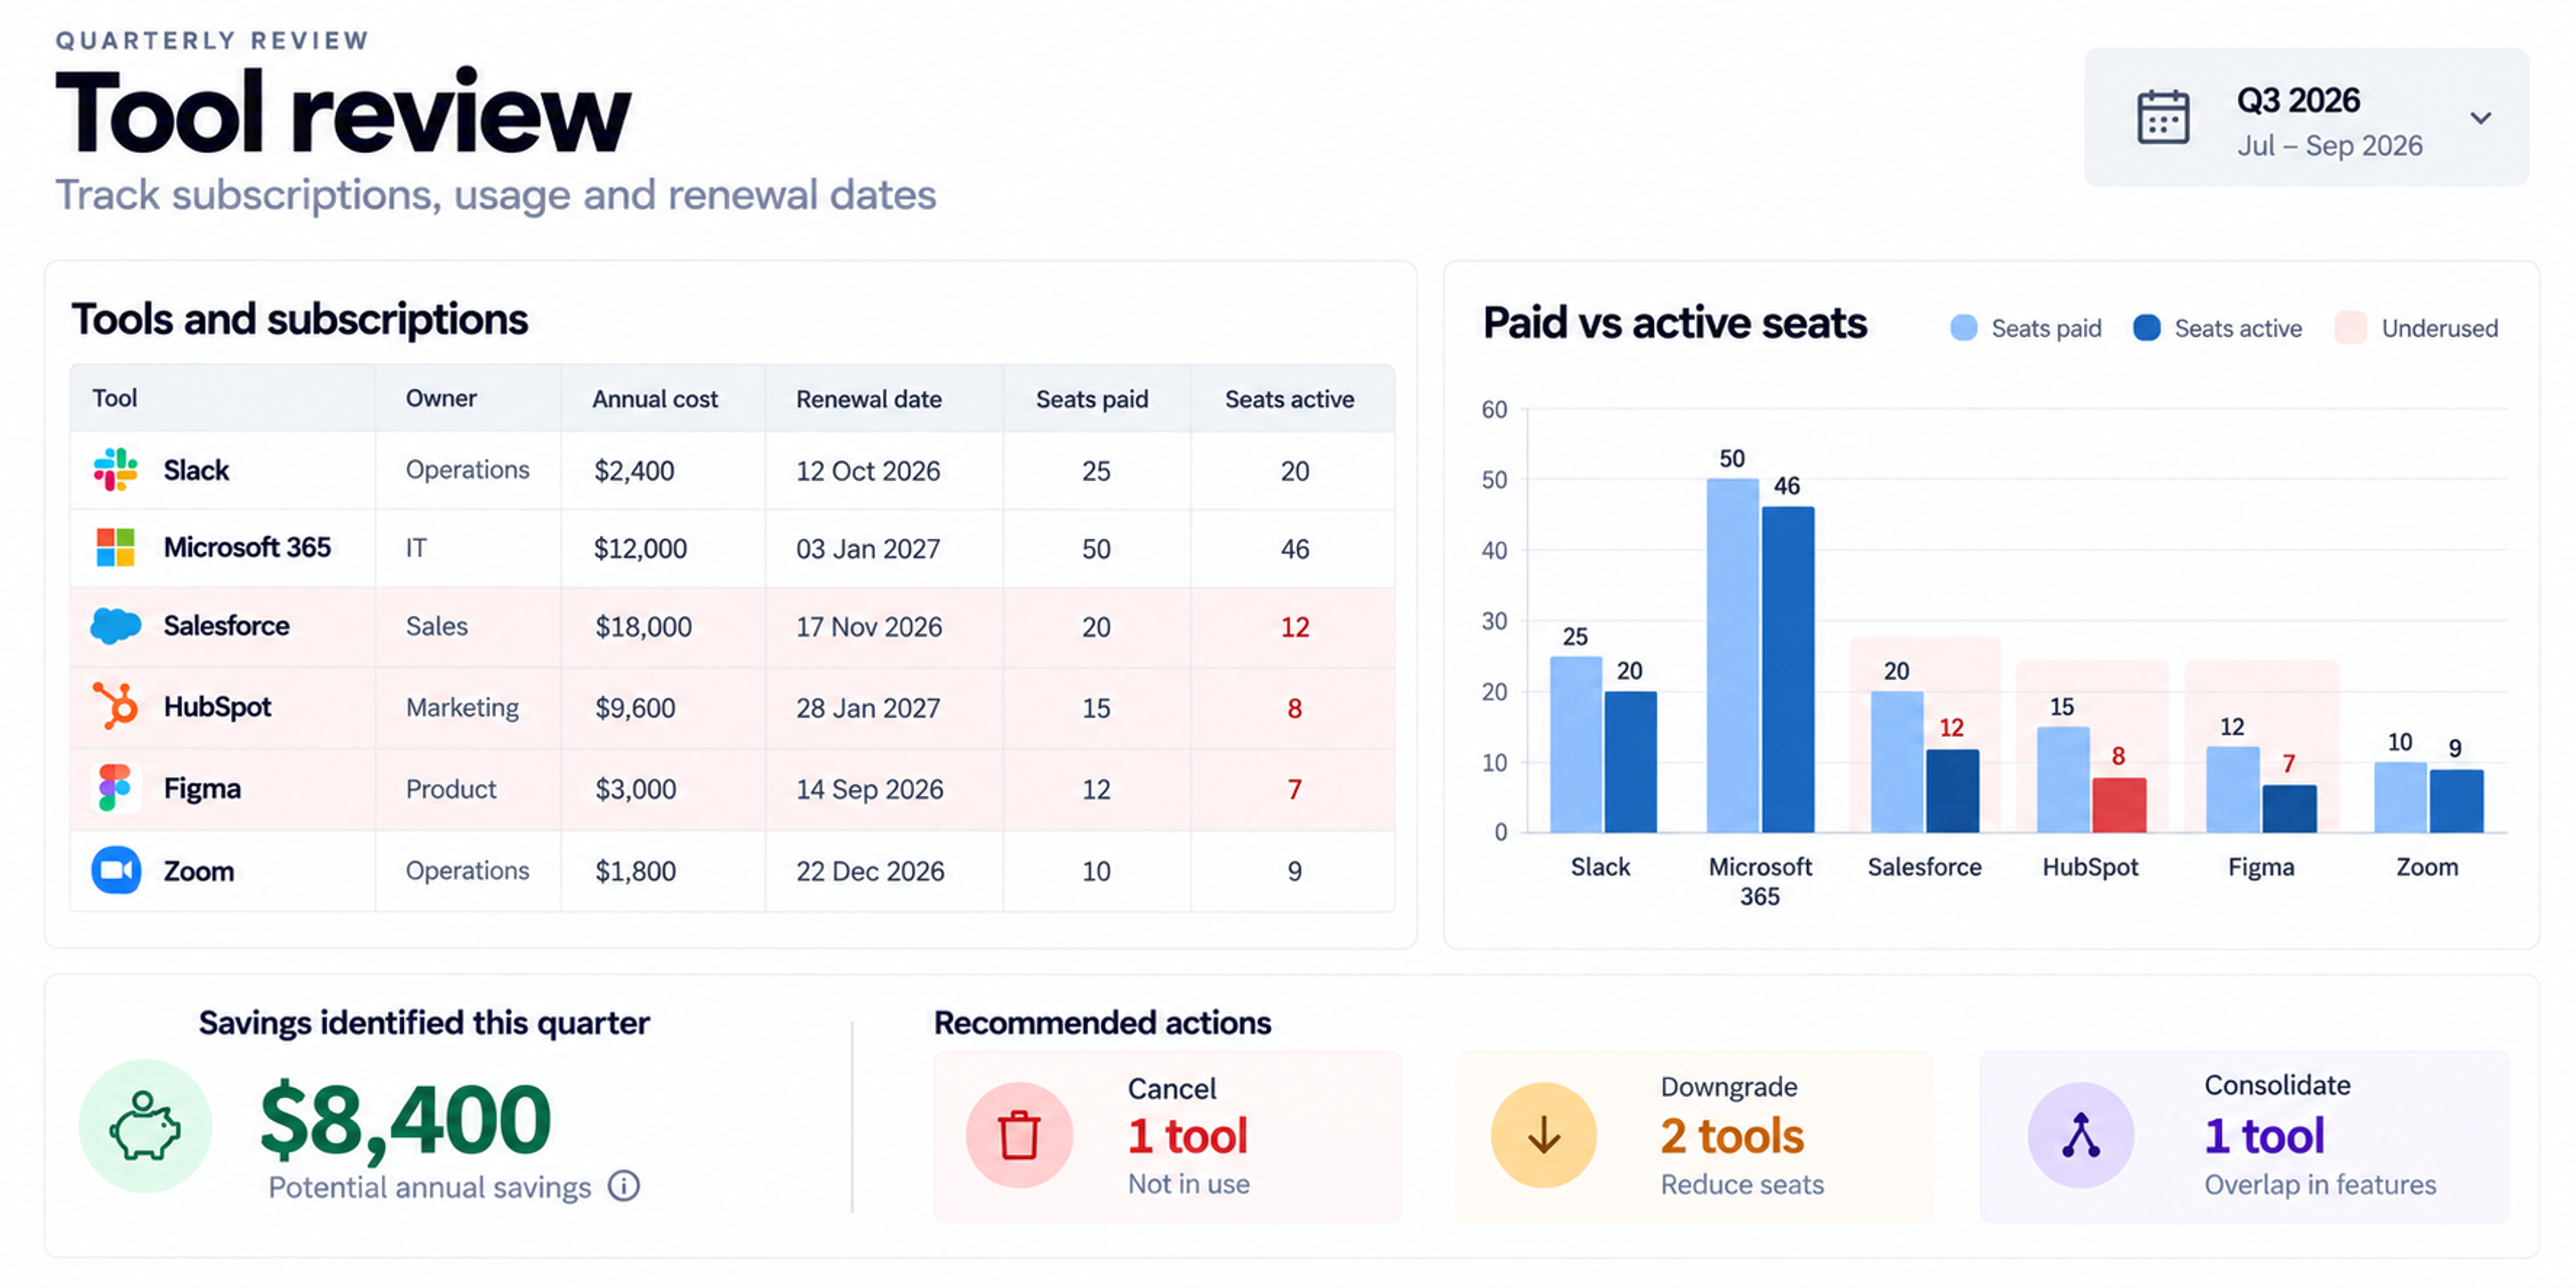Toggle the Seats active legend swatch
Image resolution: width=2576 pixels, height=1288 pixels.
[2147, 328]
